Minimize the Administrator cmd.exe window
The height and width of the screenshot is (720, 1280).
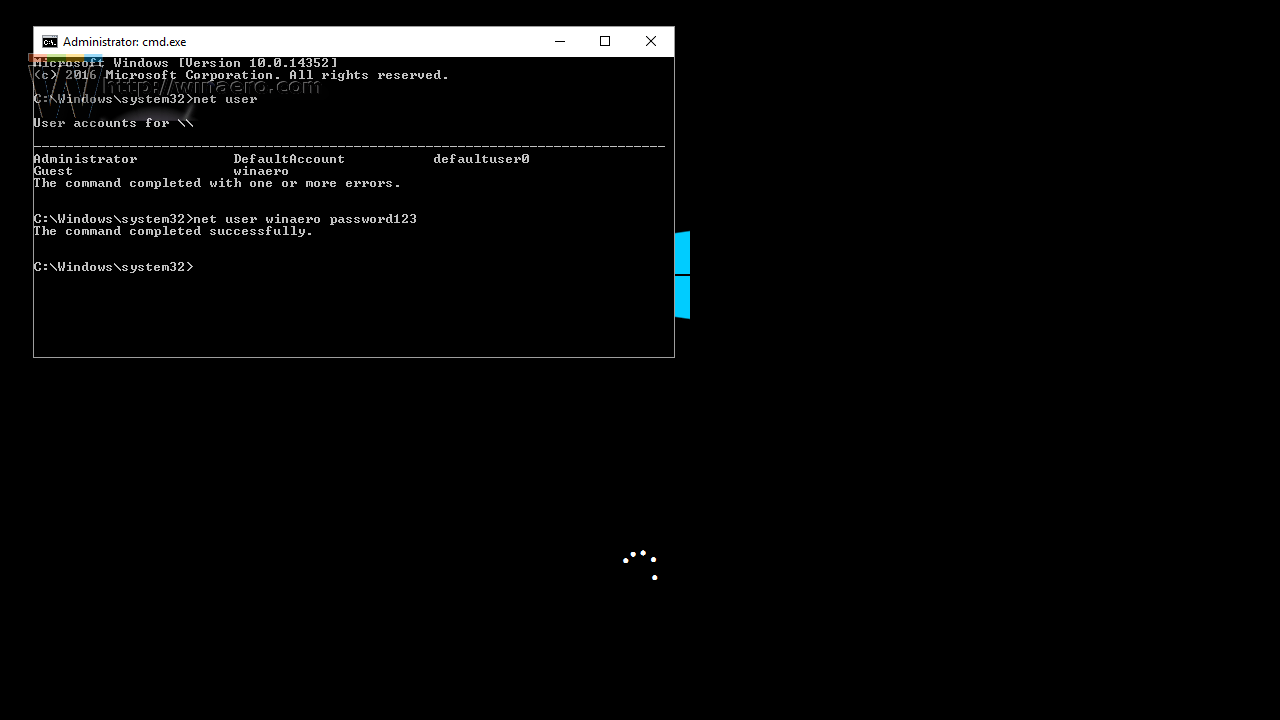coord(559,41)
